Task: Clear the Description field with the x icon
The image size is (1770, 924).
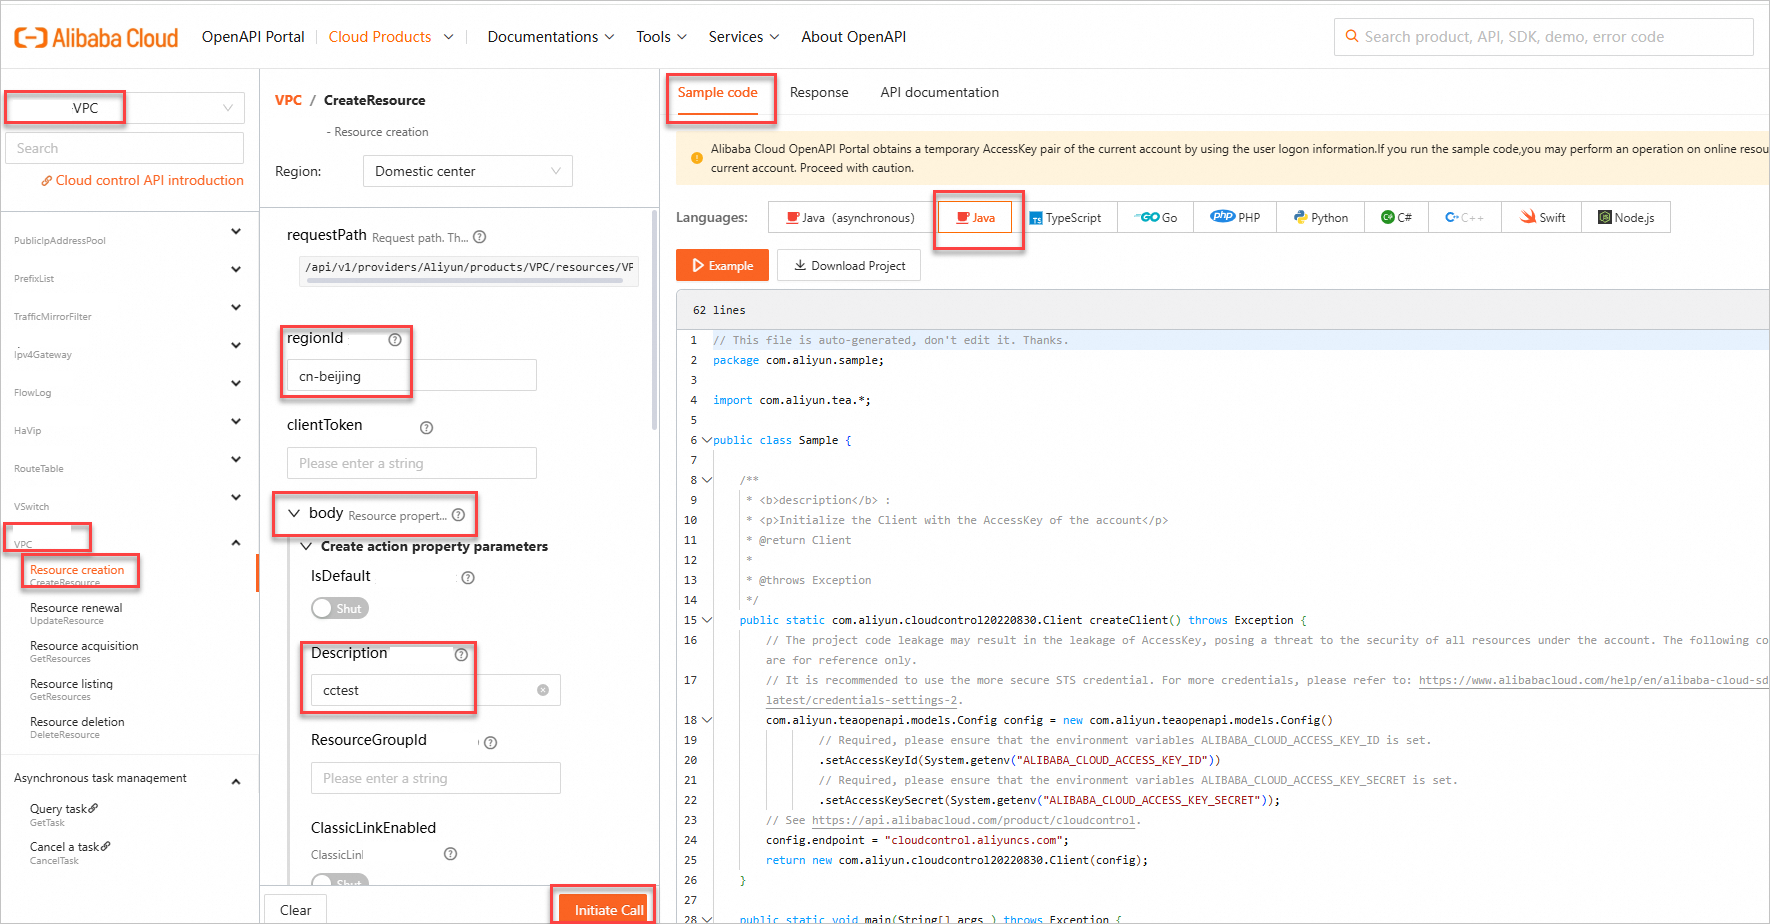Action: [x=543, y=690]
